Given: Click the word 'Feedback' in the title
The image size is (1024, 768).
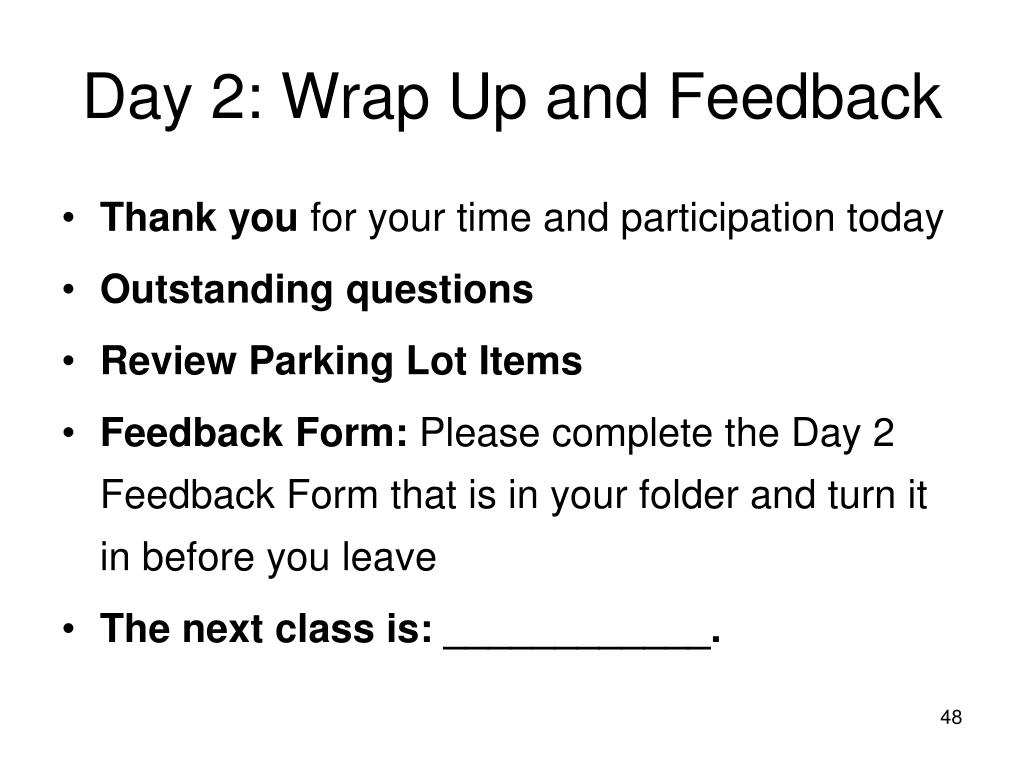Looking at the screenshot, I should (x=805, y=98).
